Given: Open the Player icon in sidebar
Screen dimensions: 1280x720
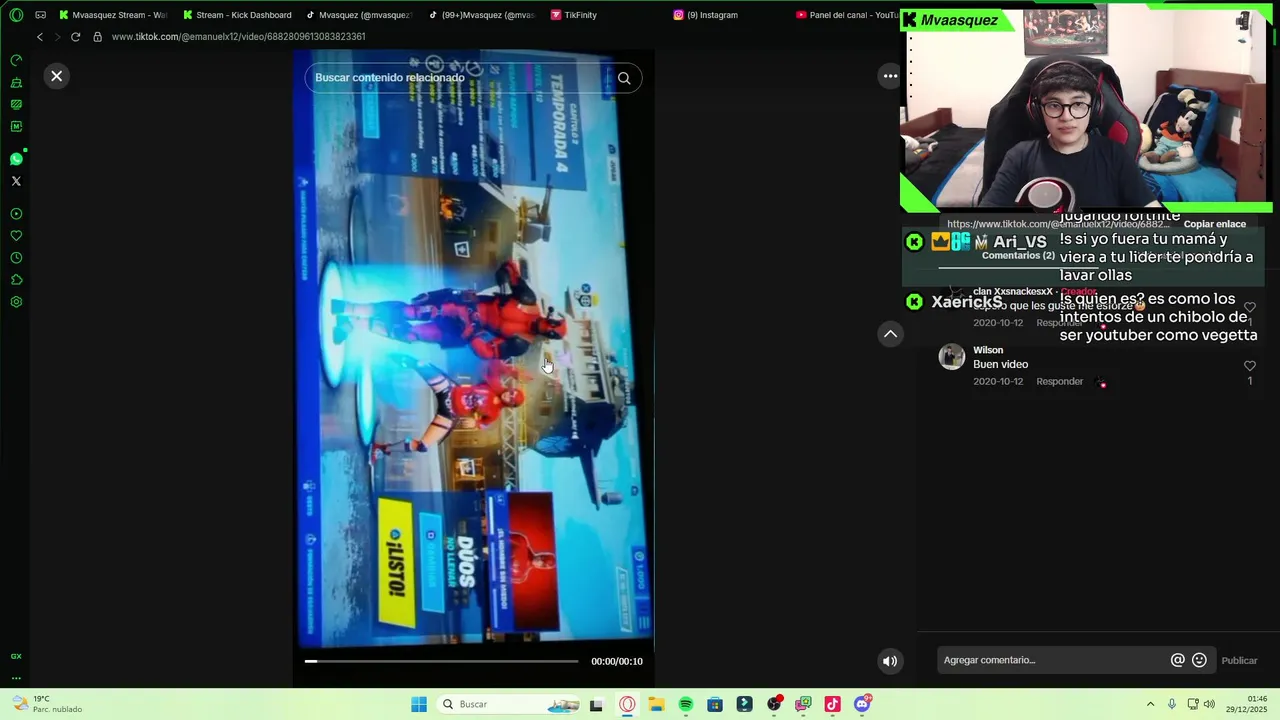Looking at the screenshot, I should click(16, 214).
